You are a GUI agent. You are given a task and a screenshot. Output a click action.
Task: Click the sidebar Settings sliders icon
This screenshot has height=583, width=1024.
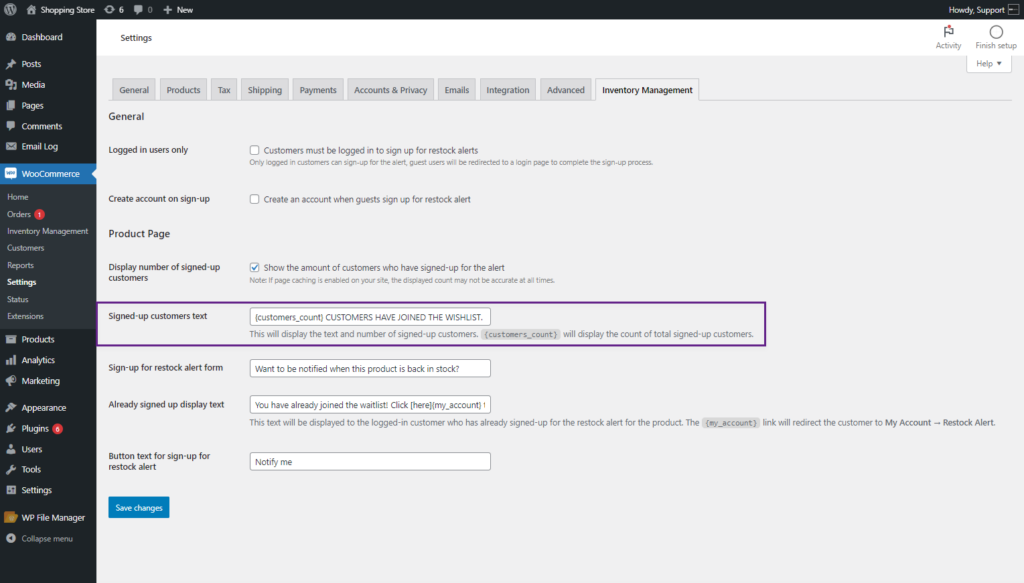[11, 490]
